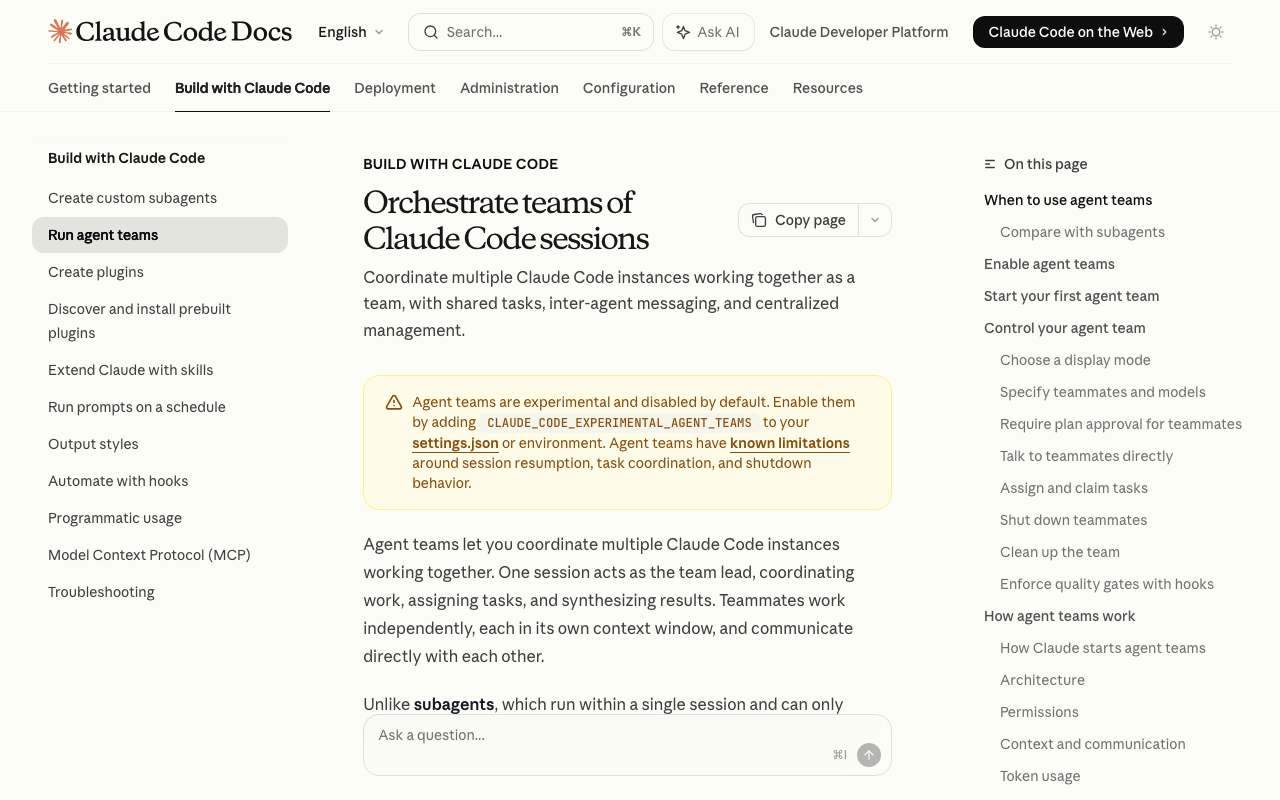The width and height of the screenshot is (1280, 800).
Task: Select Troubleshooting in the left sidebar
Action: [101, 591]
